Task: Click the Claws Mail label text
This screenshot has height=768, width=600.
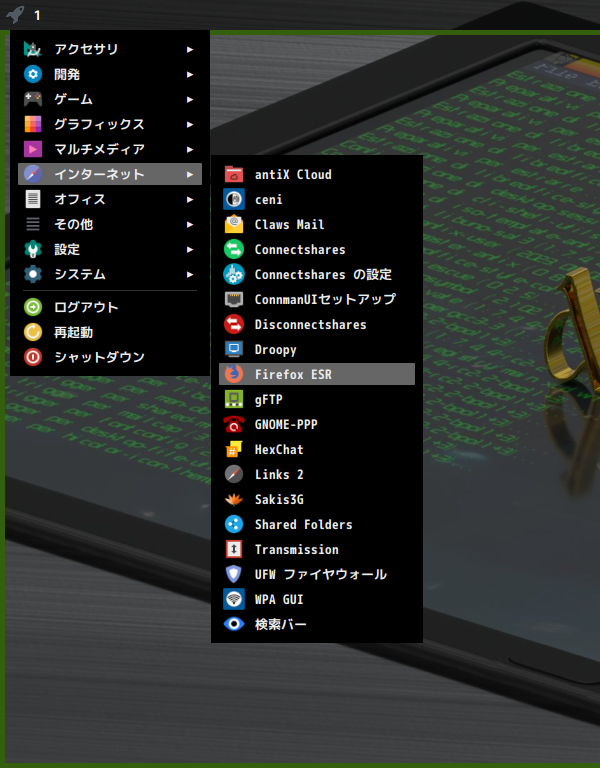Action: pyautogui.click(x=289, y=224)
